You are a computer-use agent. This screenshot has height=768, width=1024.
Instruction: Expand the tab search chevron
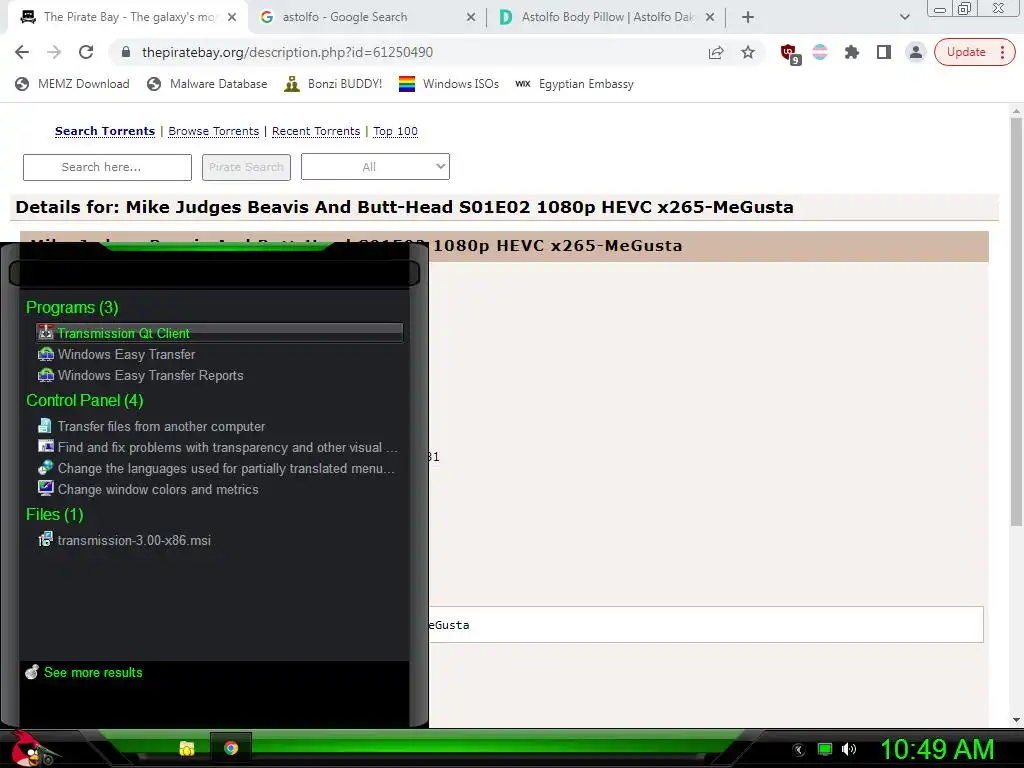904,17
